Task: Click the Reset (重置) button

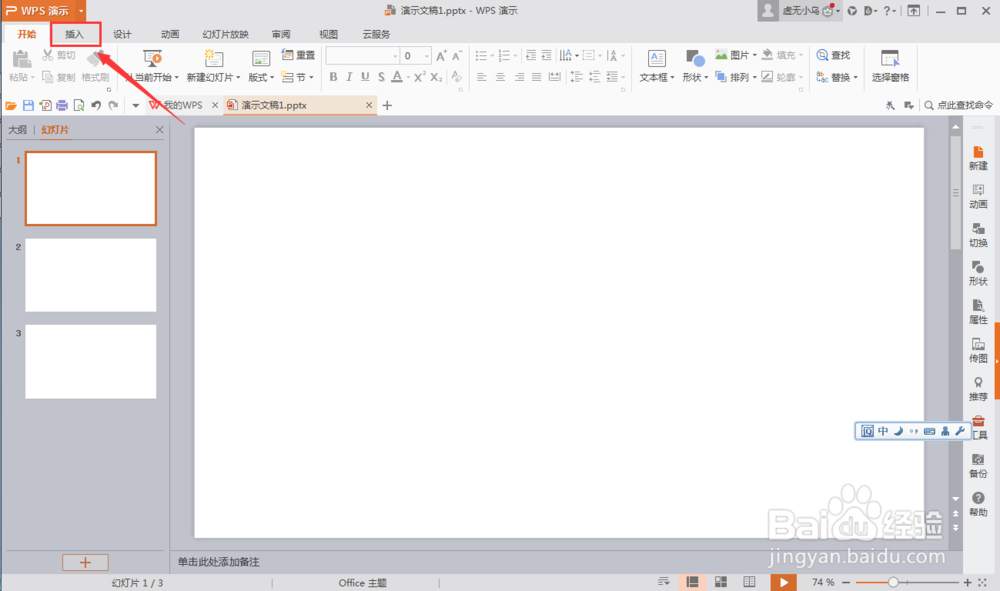Action: [298, 55]
